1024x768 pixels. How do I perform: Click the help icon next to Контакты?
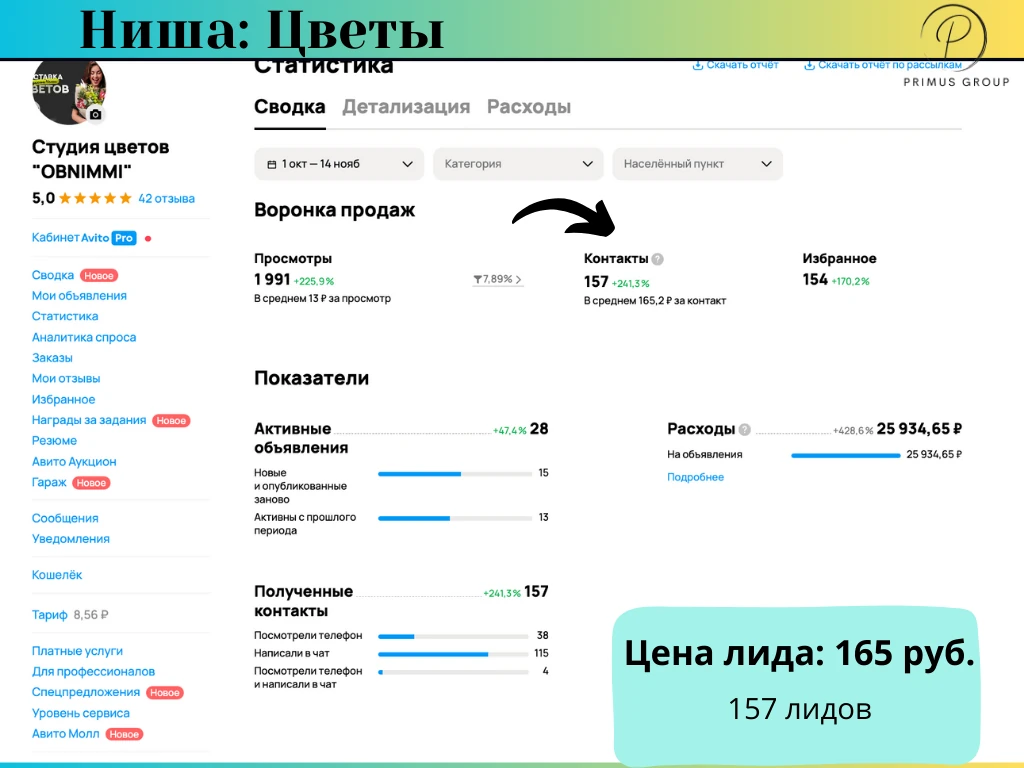point(658,259)
